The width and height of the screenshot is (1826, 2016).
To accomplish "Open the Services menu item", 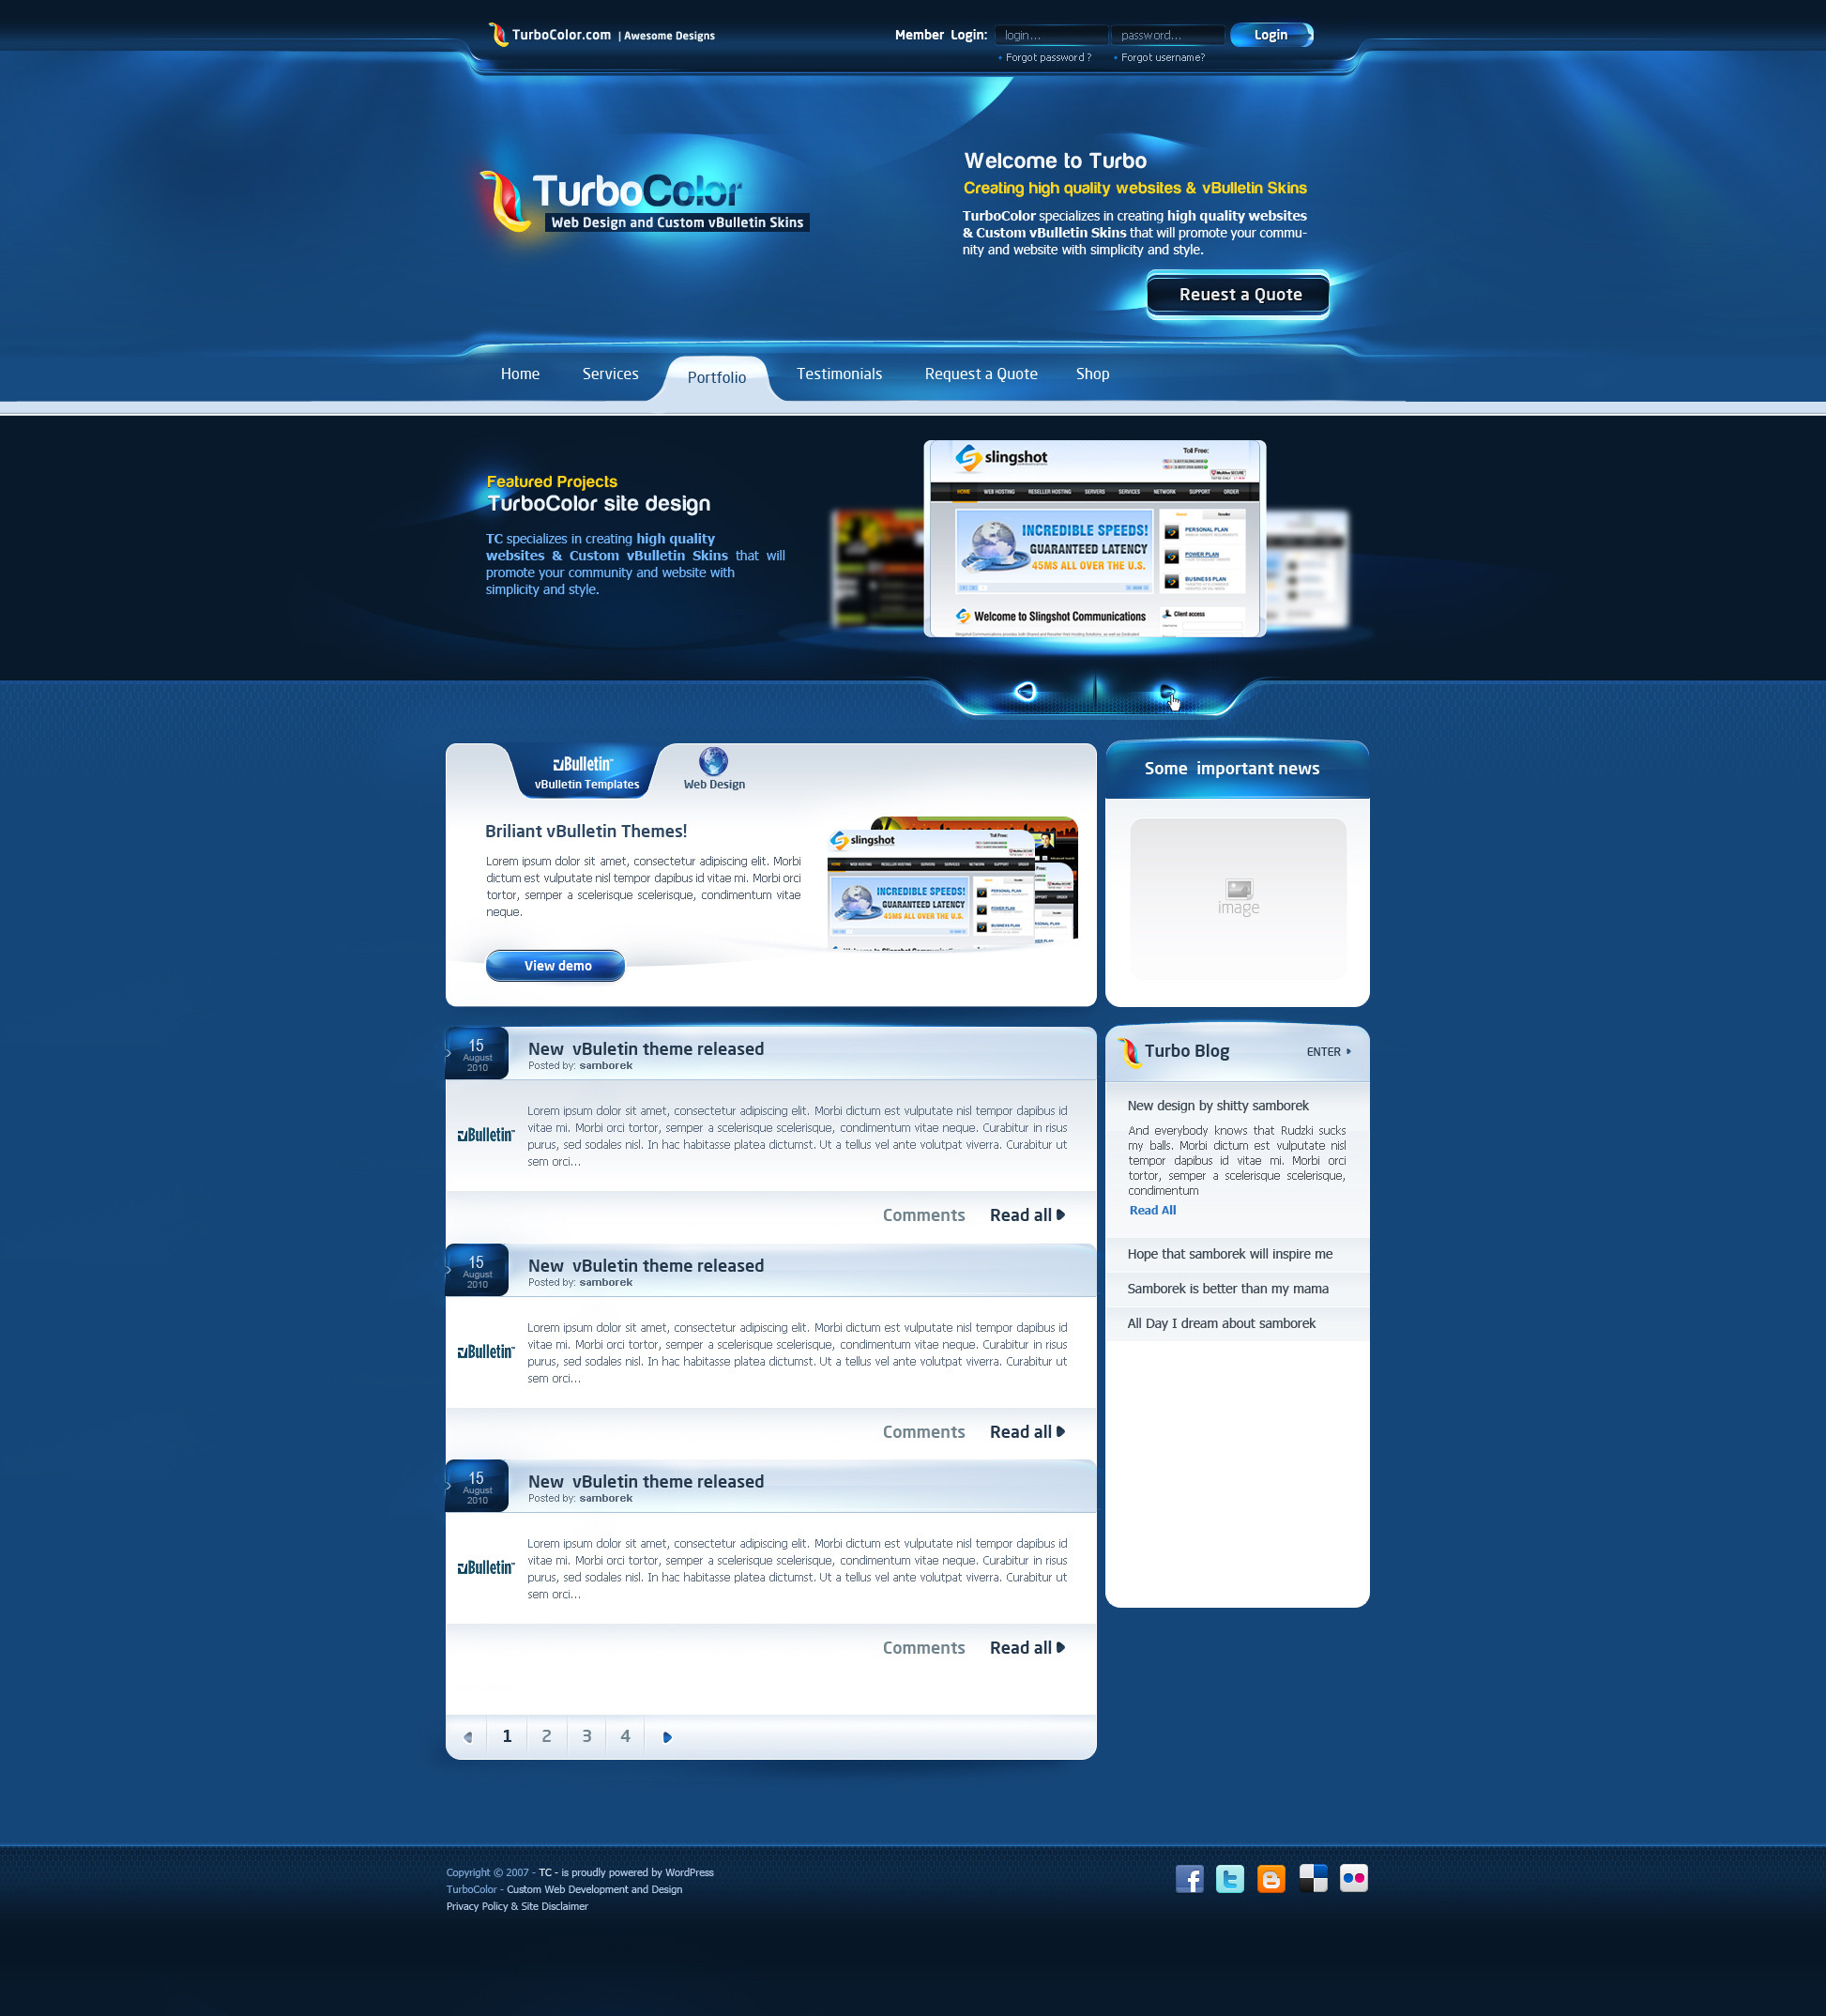I will click(x=610, y=374).
